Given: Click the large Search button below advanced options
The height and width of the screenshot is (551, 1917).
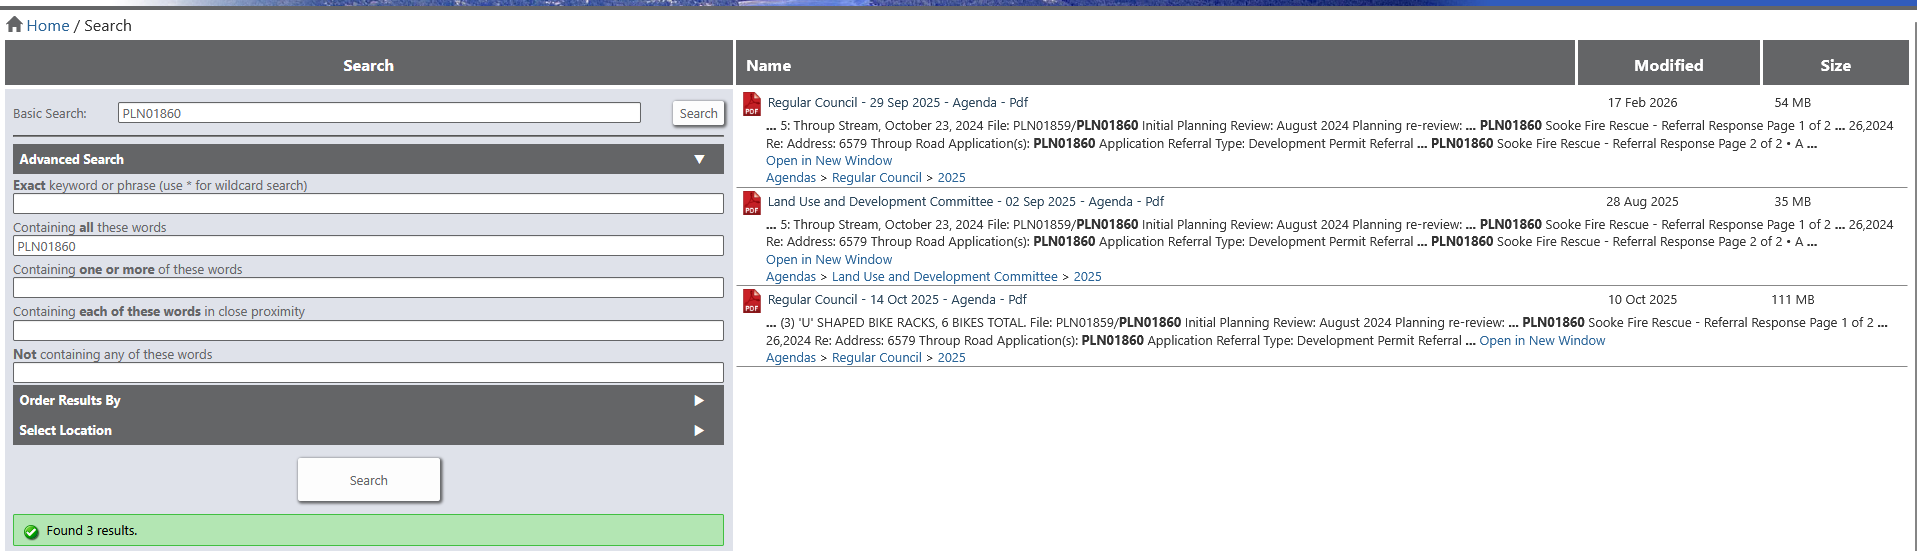Looking at the screenshot, I should click(368, 480).
